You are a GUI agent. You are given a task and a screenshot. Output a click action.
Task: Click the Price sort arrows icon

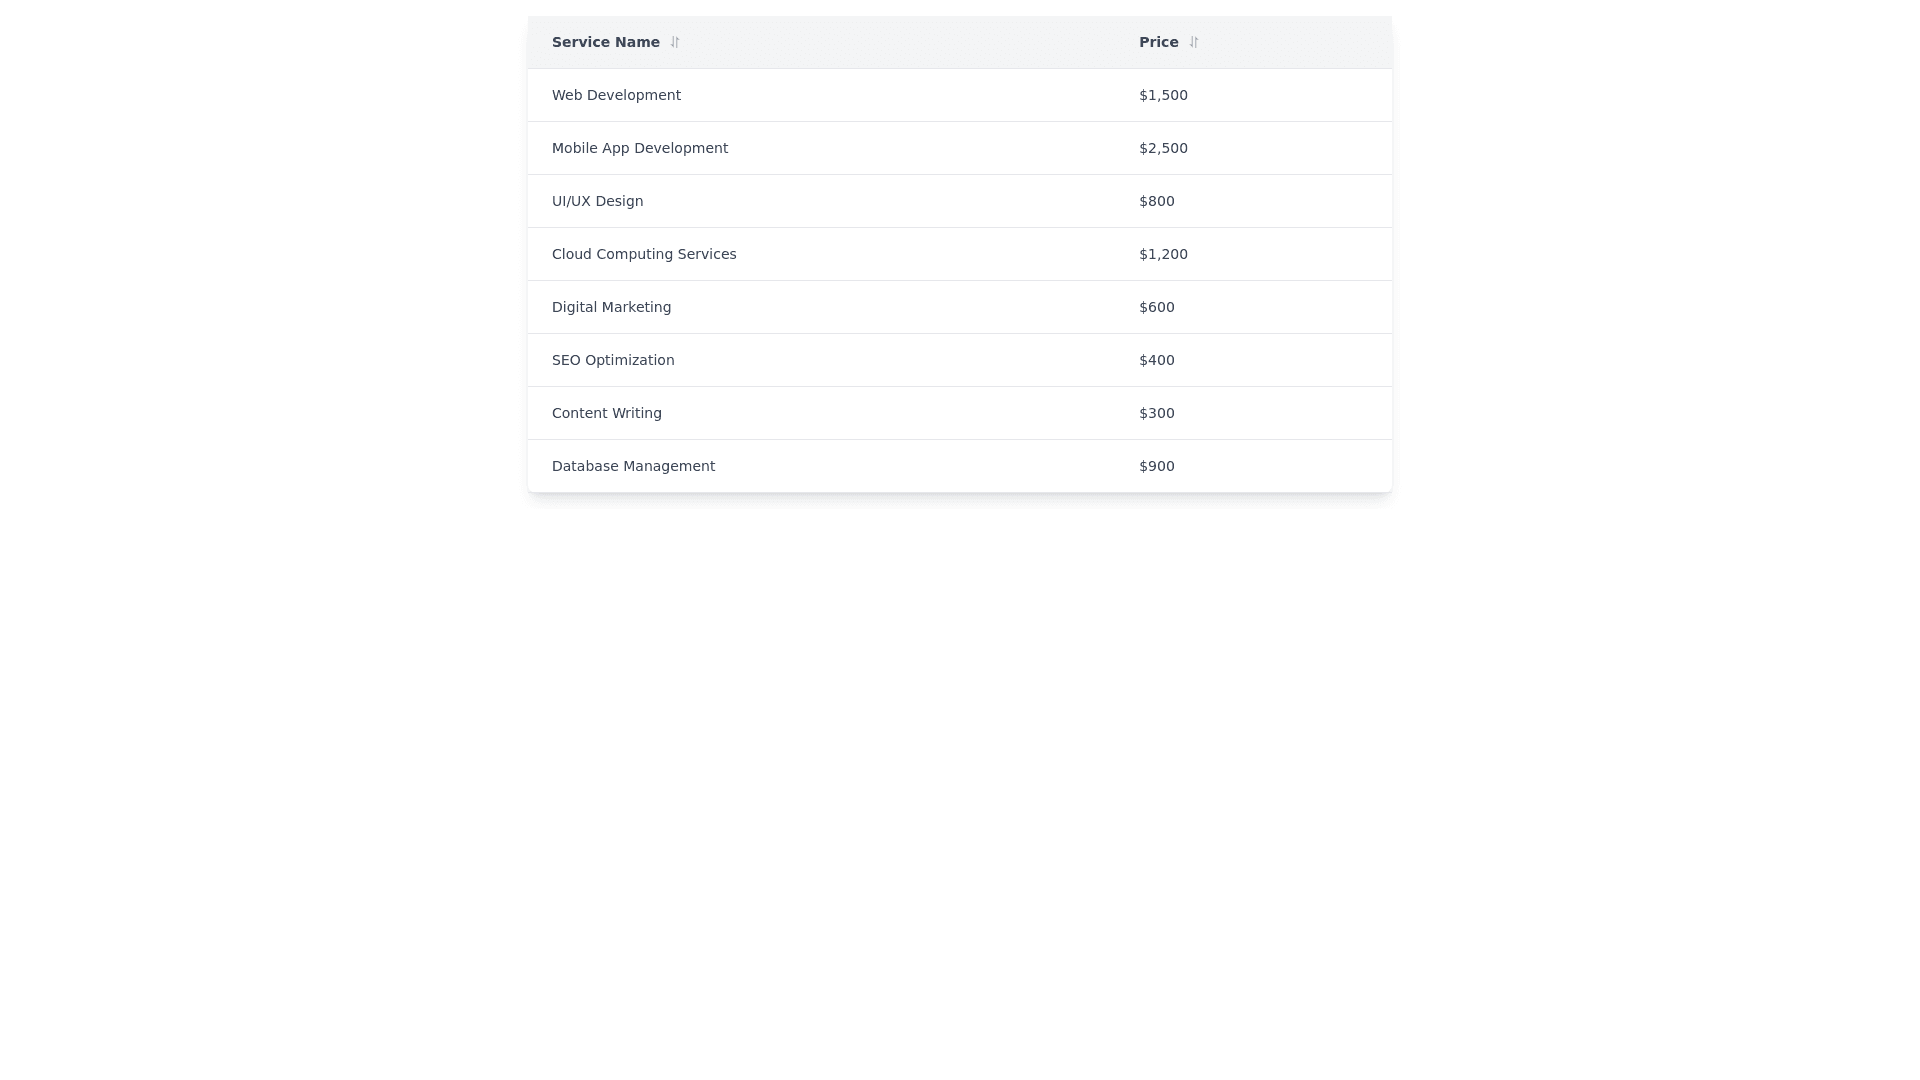click(1194, 42)
